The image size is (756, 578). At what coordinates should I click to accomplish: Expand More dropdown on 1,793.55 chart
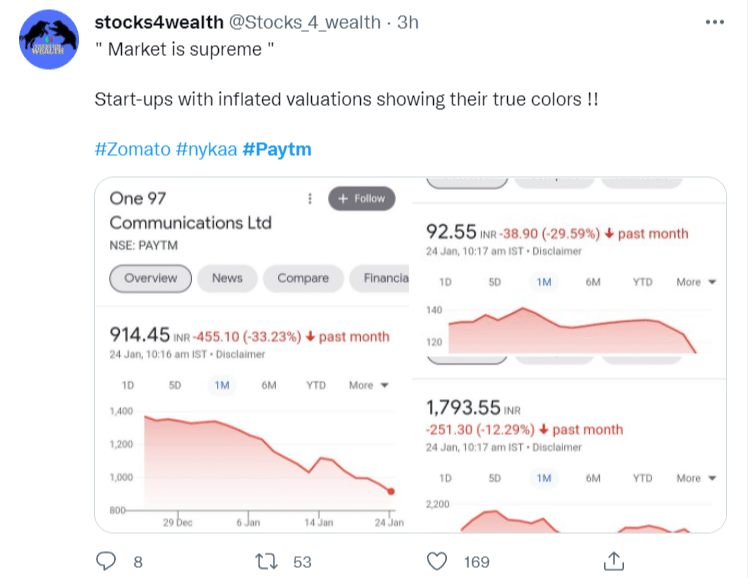click(696, 478)
